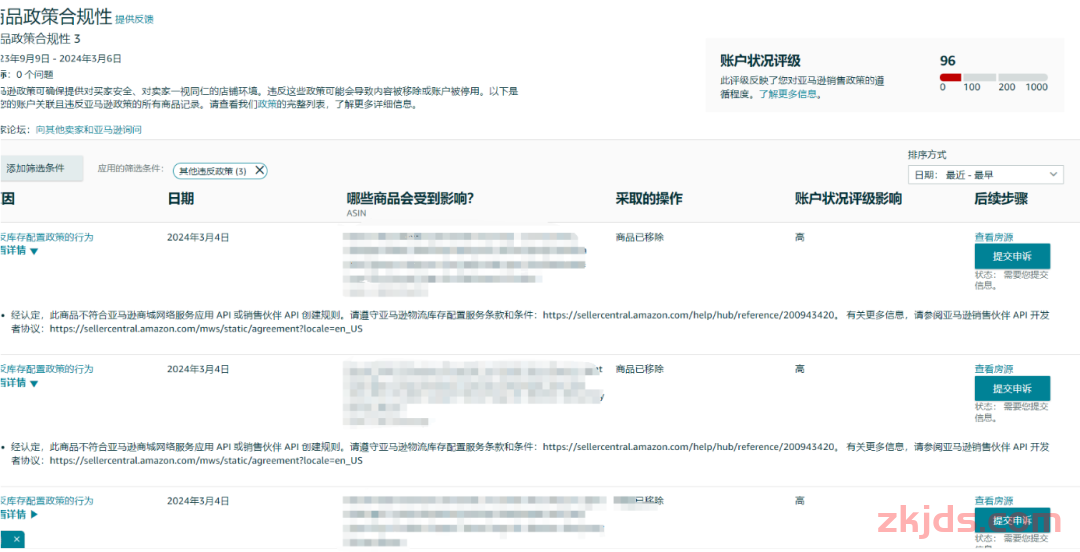Select second row's 商品已移除 action text

tap(640, 369)
